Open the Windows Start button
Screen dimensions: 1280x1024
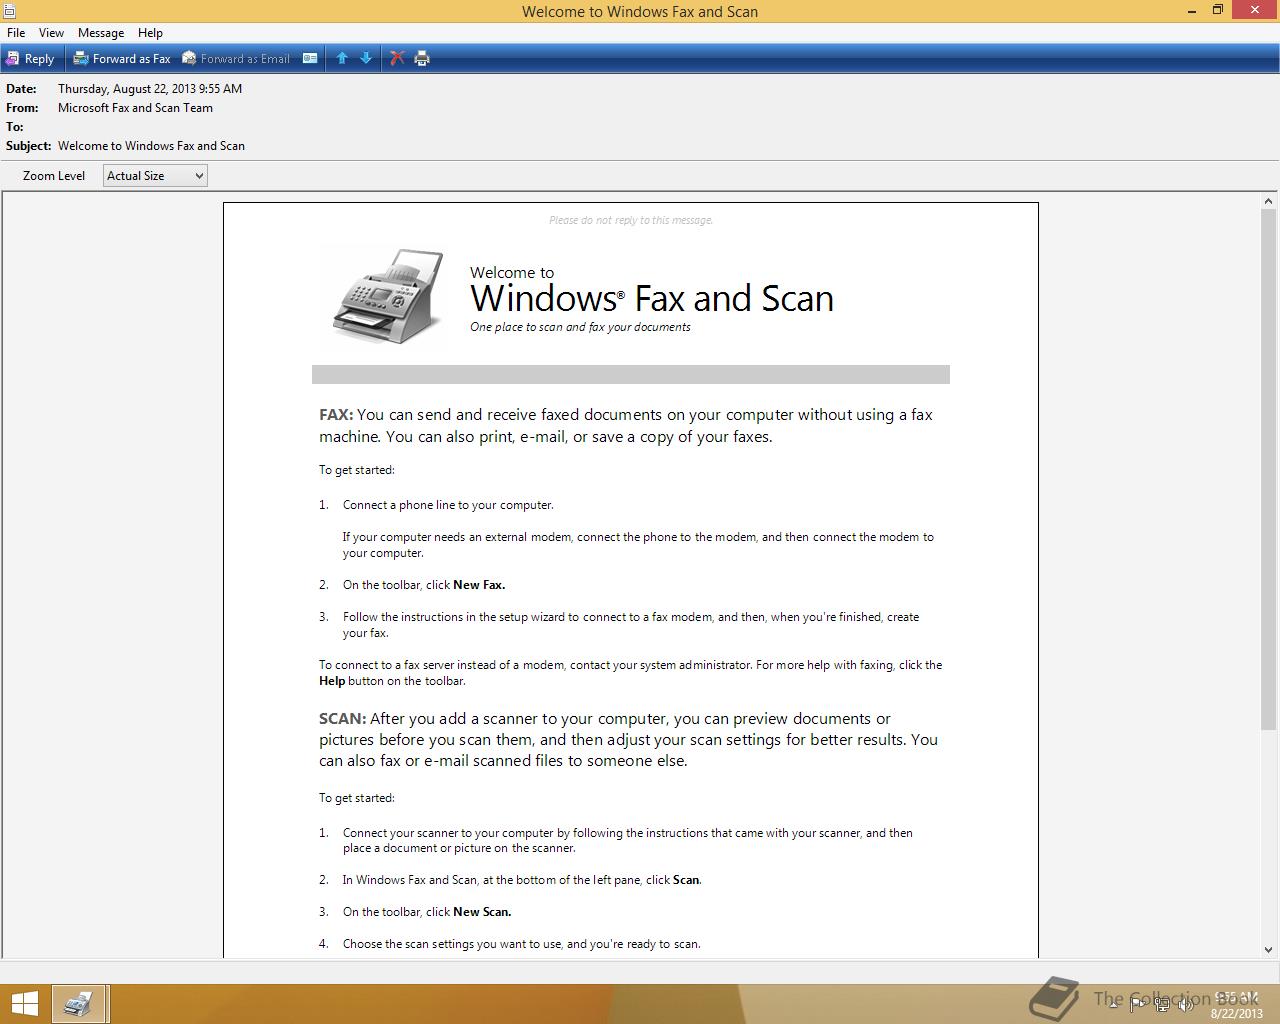[24, 1004]
